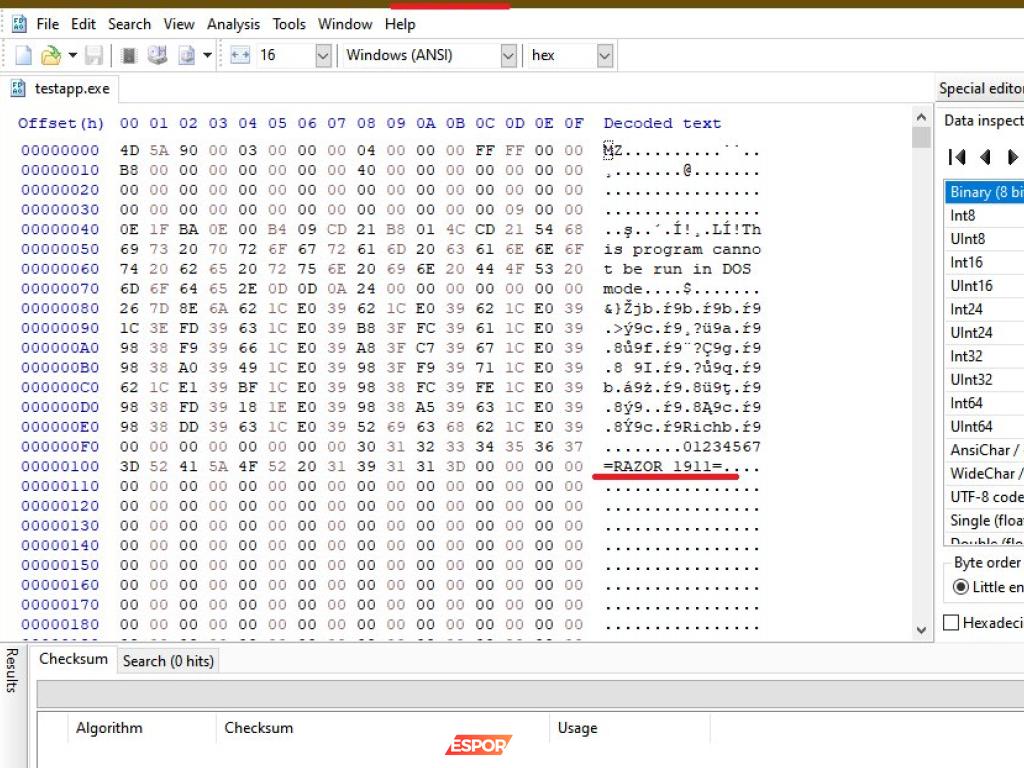This screenshot has width=1024, height=768.
Task: Click the Save disk icon
Action: [94, 55]
